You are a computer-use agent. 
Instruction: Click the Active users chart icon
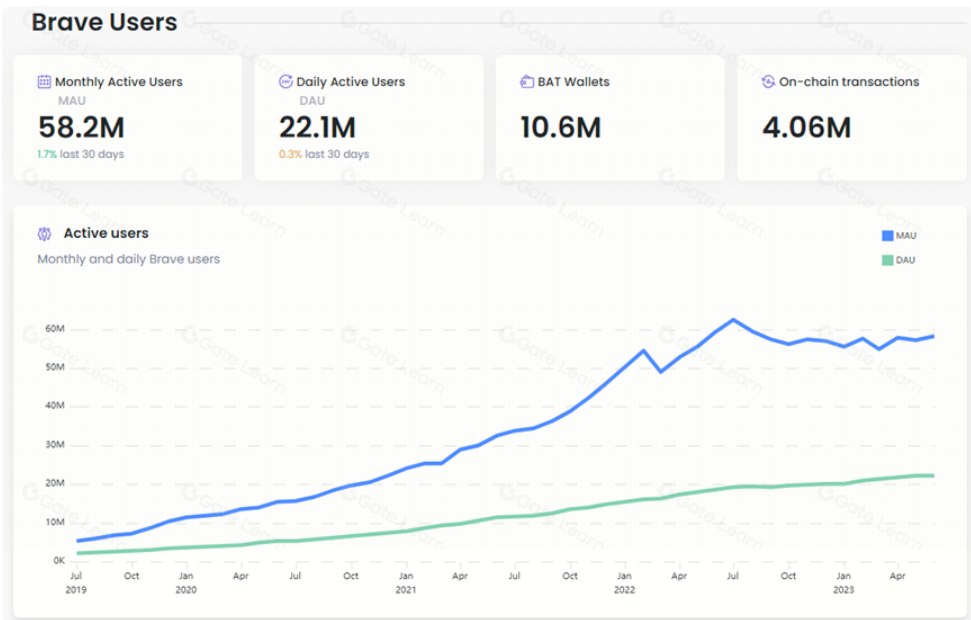pyautogui.click(x=44, y=234)
